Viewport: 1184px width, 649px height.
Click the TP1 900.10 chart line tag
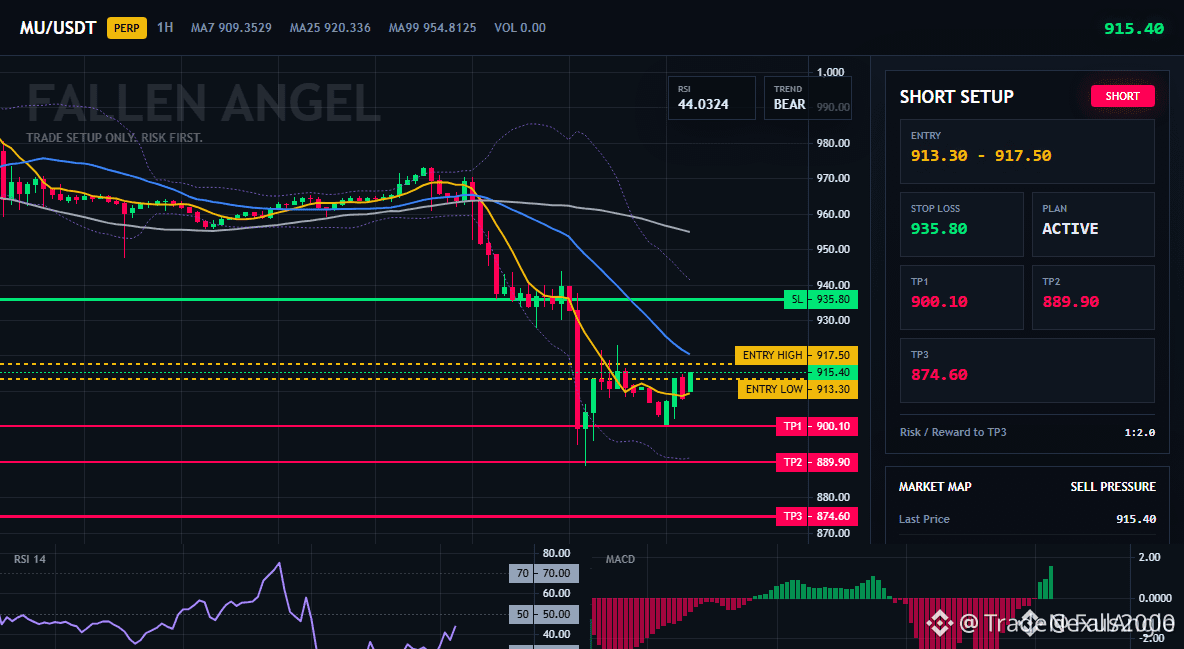click(x=816, y=426)
